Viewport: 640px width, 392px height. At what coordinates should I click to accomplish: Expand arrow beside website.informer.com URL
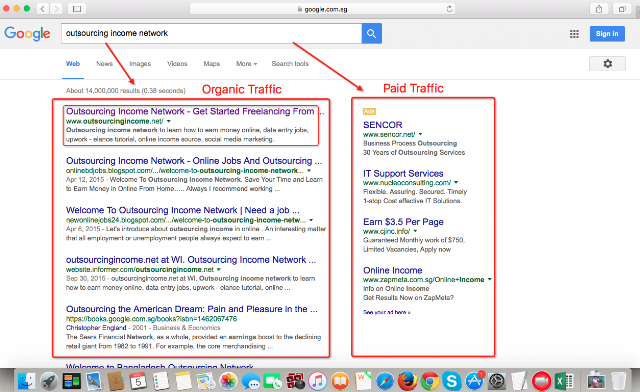(219, 270)
